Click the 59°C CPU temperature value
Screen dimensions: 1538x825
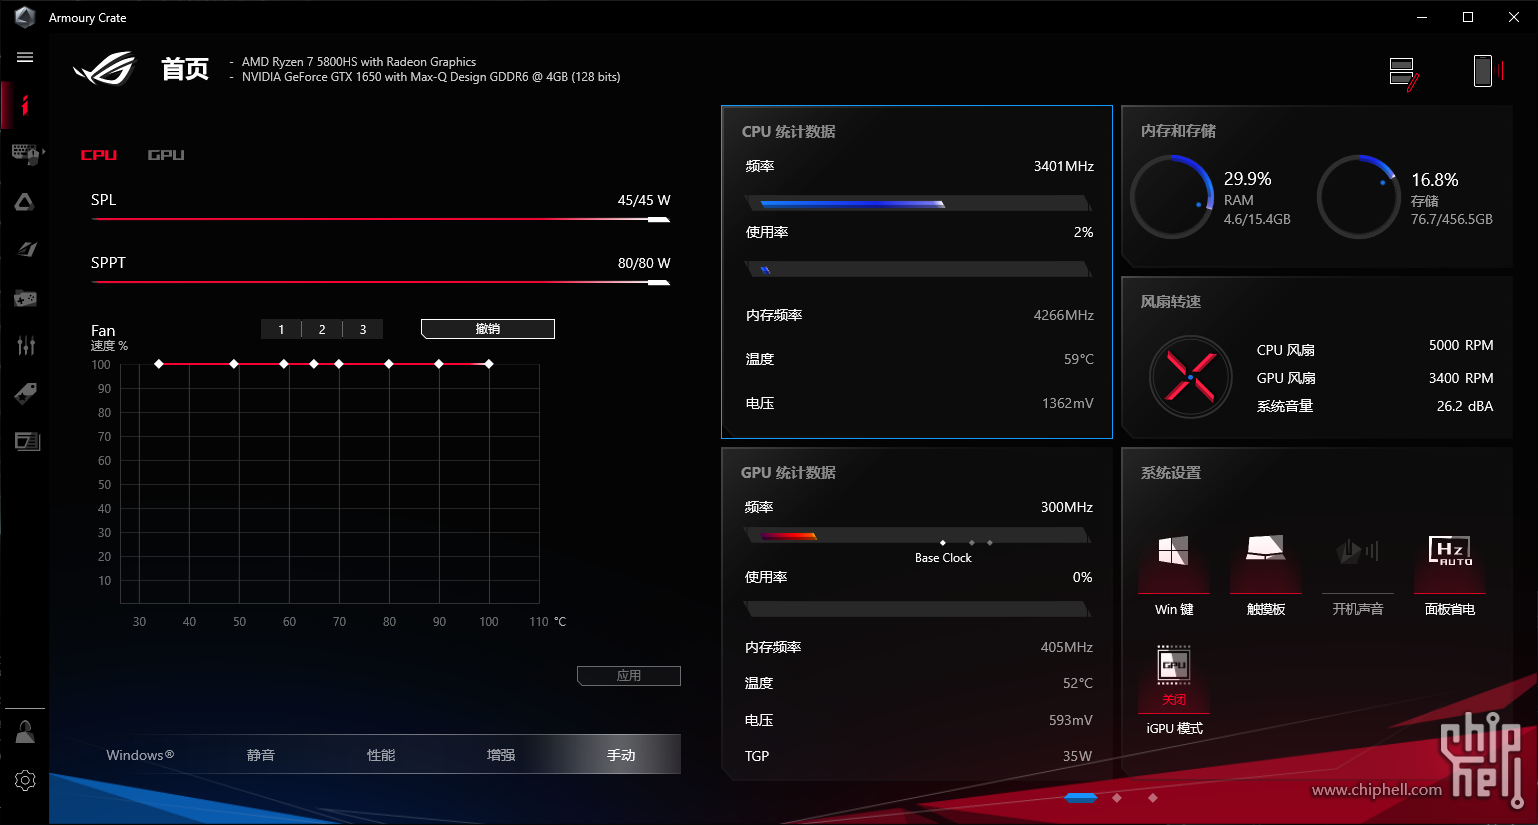tap(1079, 359)
